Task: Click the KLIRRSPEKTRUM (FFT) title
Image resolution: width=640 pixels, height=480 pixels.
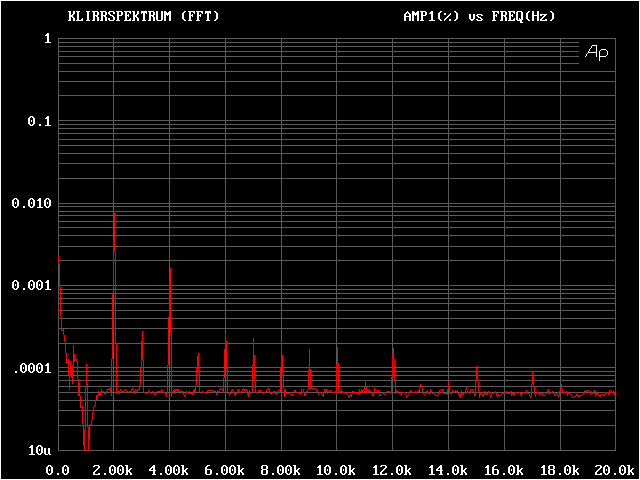Action: (143, 17)
